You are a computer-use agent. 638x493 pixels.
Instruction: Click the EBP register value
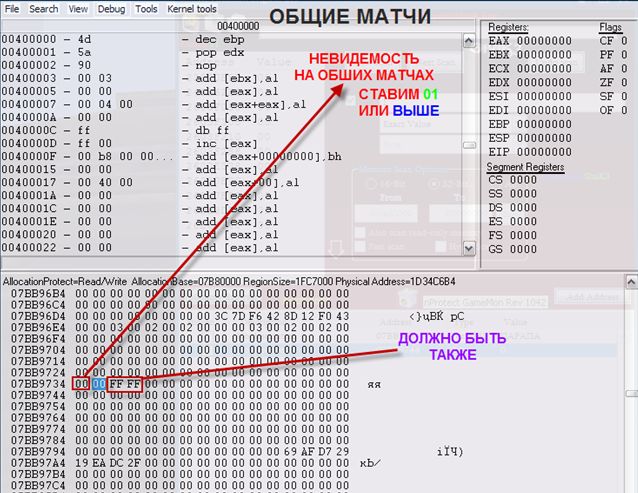[x=544, y=124]
